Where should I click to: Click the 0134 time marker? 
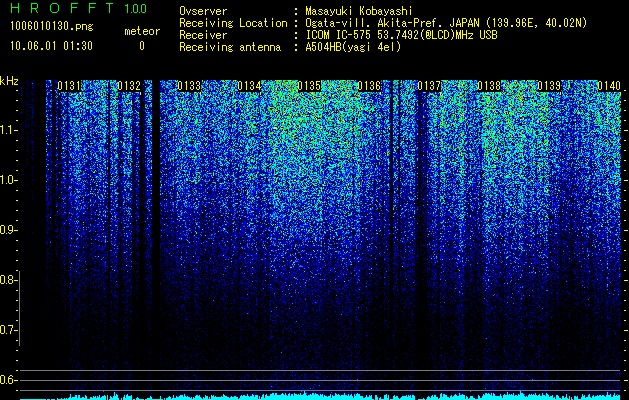249,86
